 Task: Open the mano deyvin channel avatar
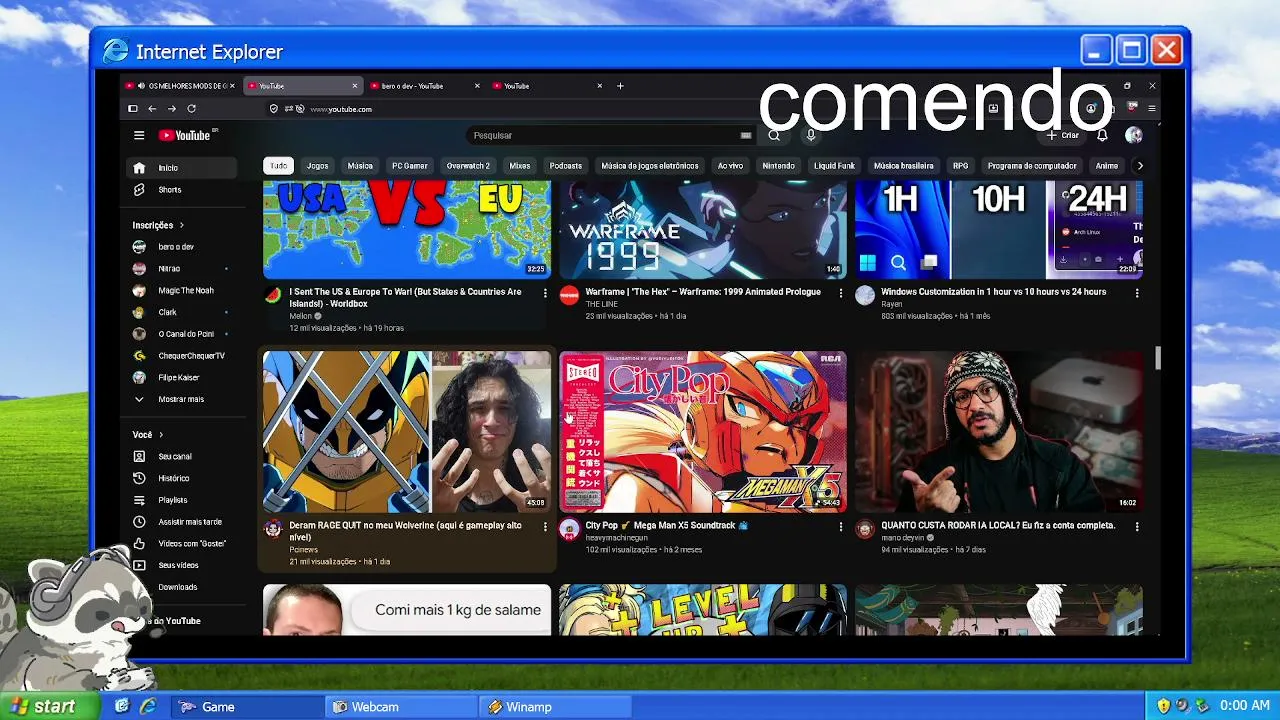point(865,528)
